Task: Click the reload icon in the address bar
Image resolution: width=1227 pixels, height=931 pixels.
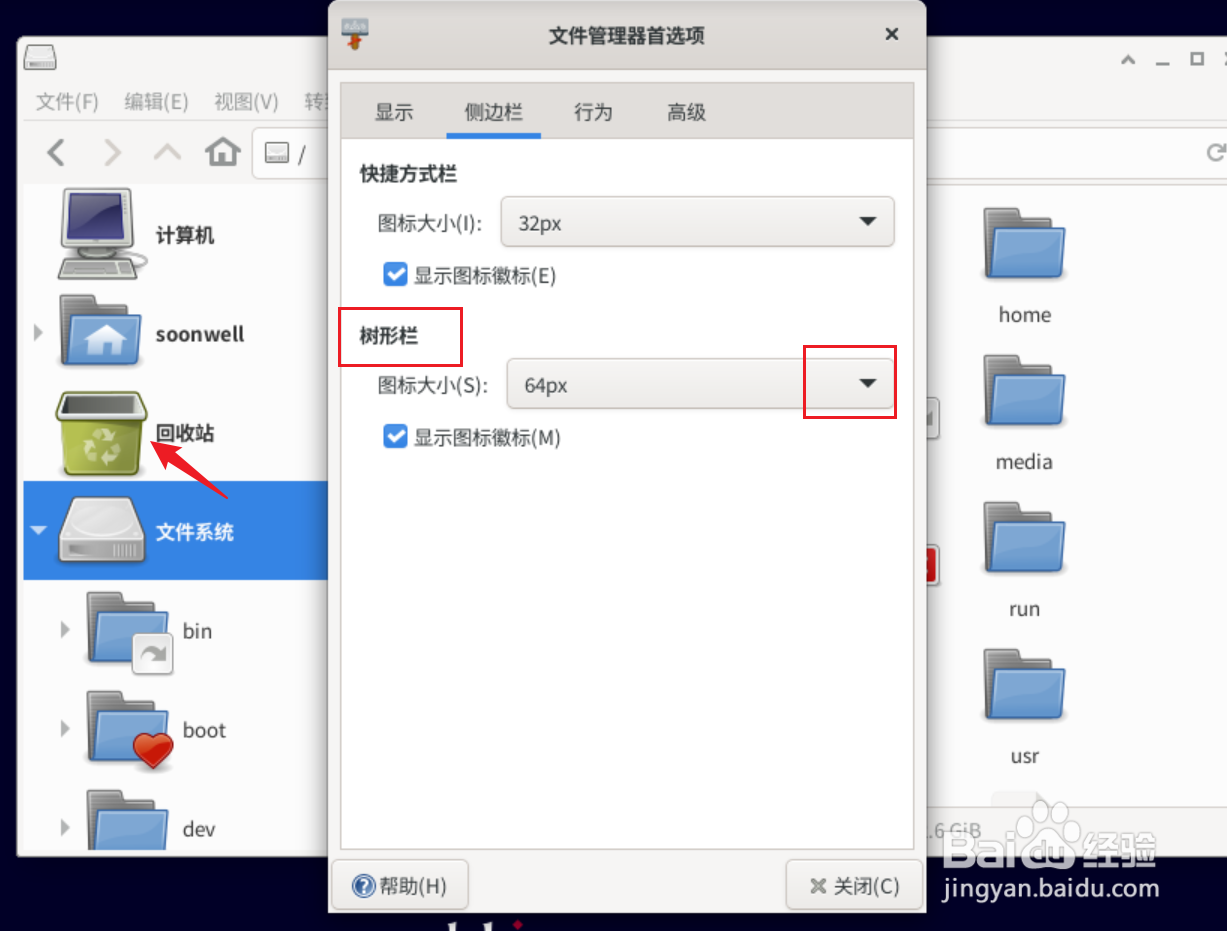Action: [1215, 152]
